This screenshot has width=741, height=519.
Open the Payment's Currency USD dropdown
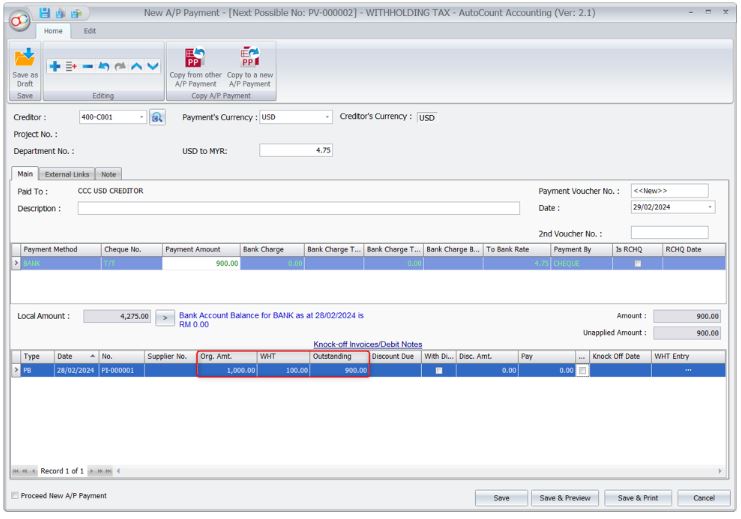(x=327, y=117)
